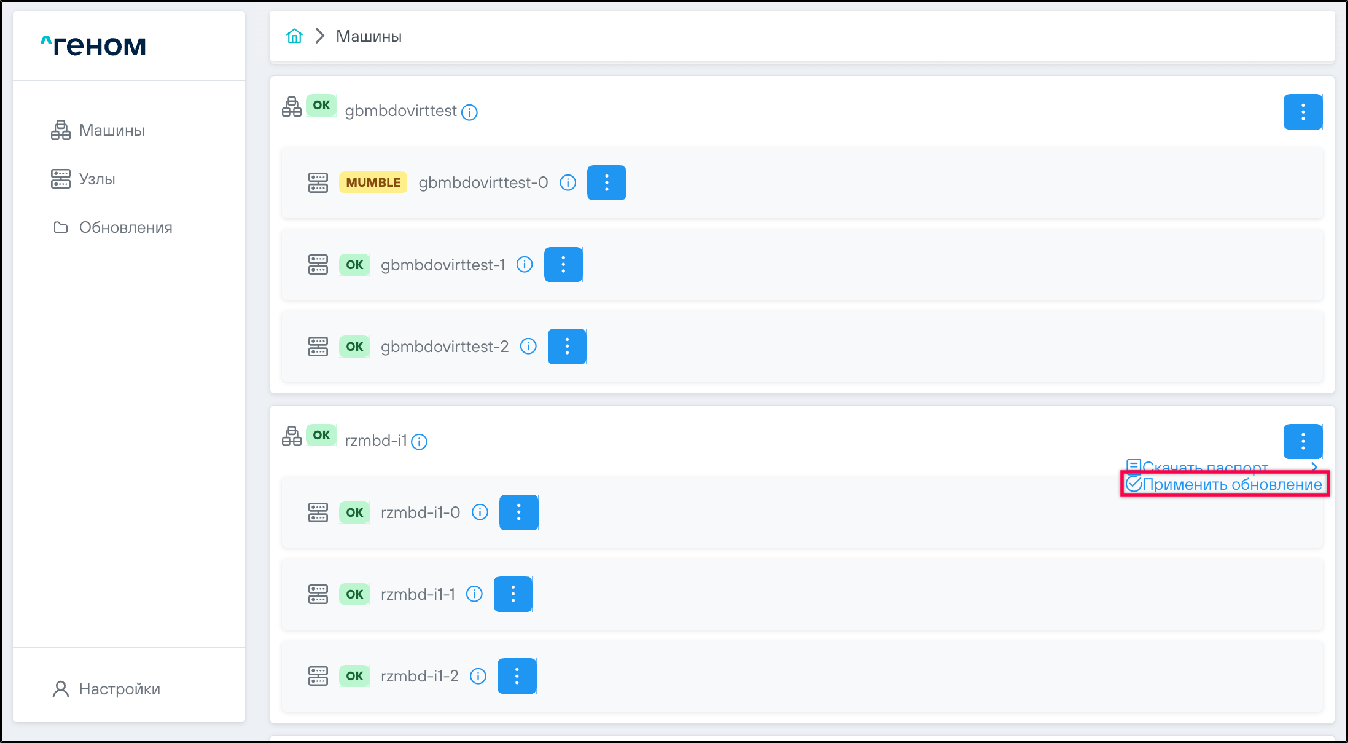Image resolution: width=1348 pixels, height=743 pixels.
Task: Open Настройки at the sidebar bottom
Action: 119,689
